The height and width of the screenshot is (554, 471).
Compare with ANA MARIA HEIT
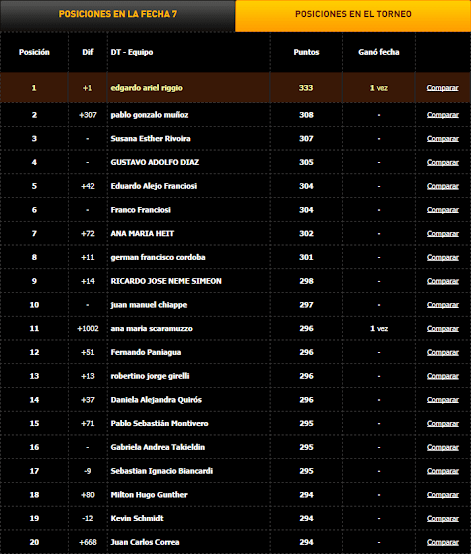(442, 234)
